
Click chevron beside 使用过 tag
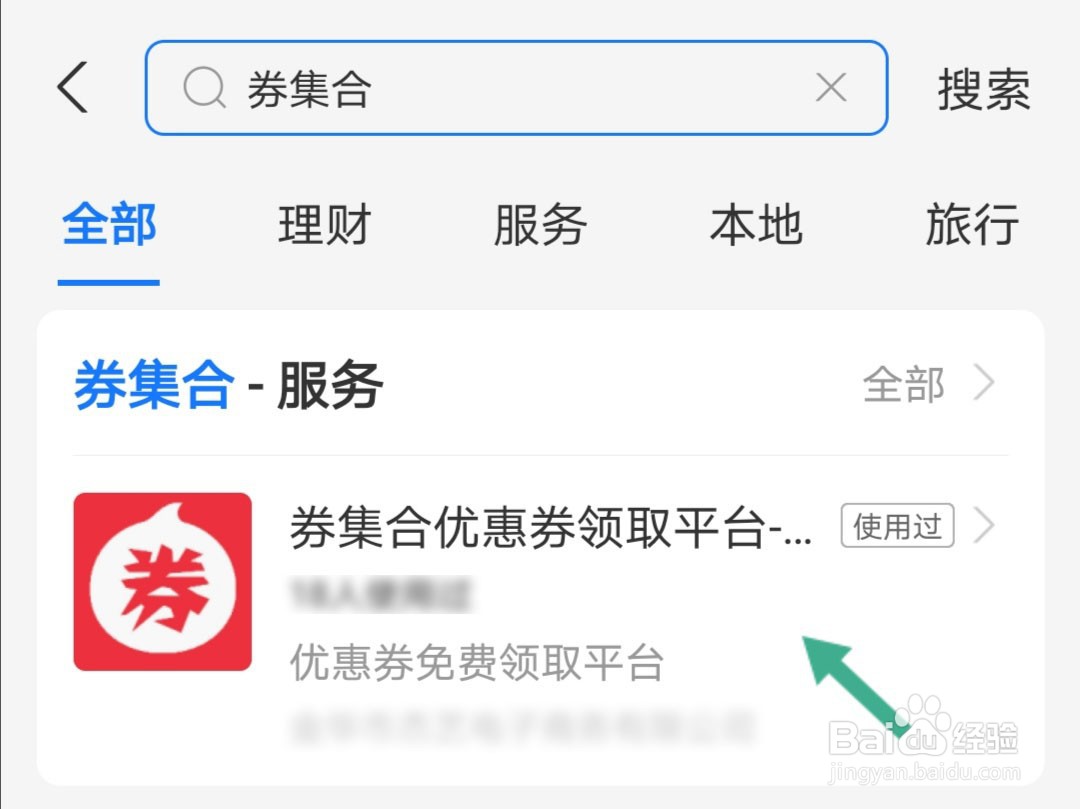pos(984,526)
